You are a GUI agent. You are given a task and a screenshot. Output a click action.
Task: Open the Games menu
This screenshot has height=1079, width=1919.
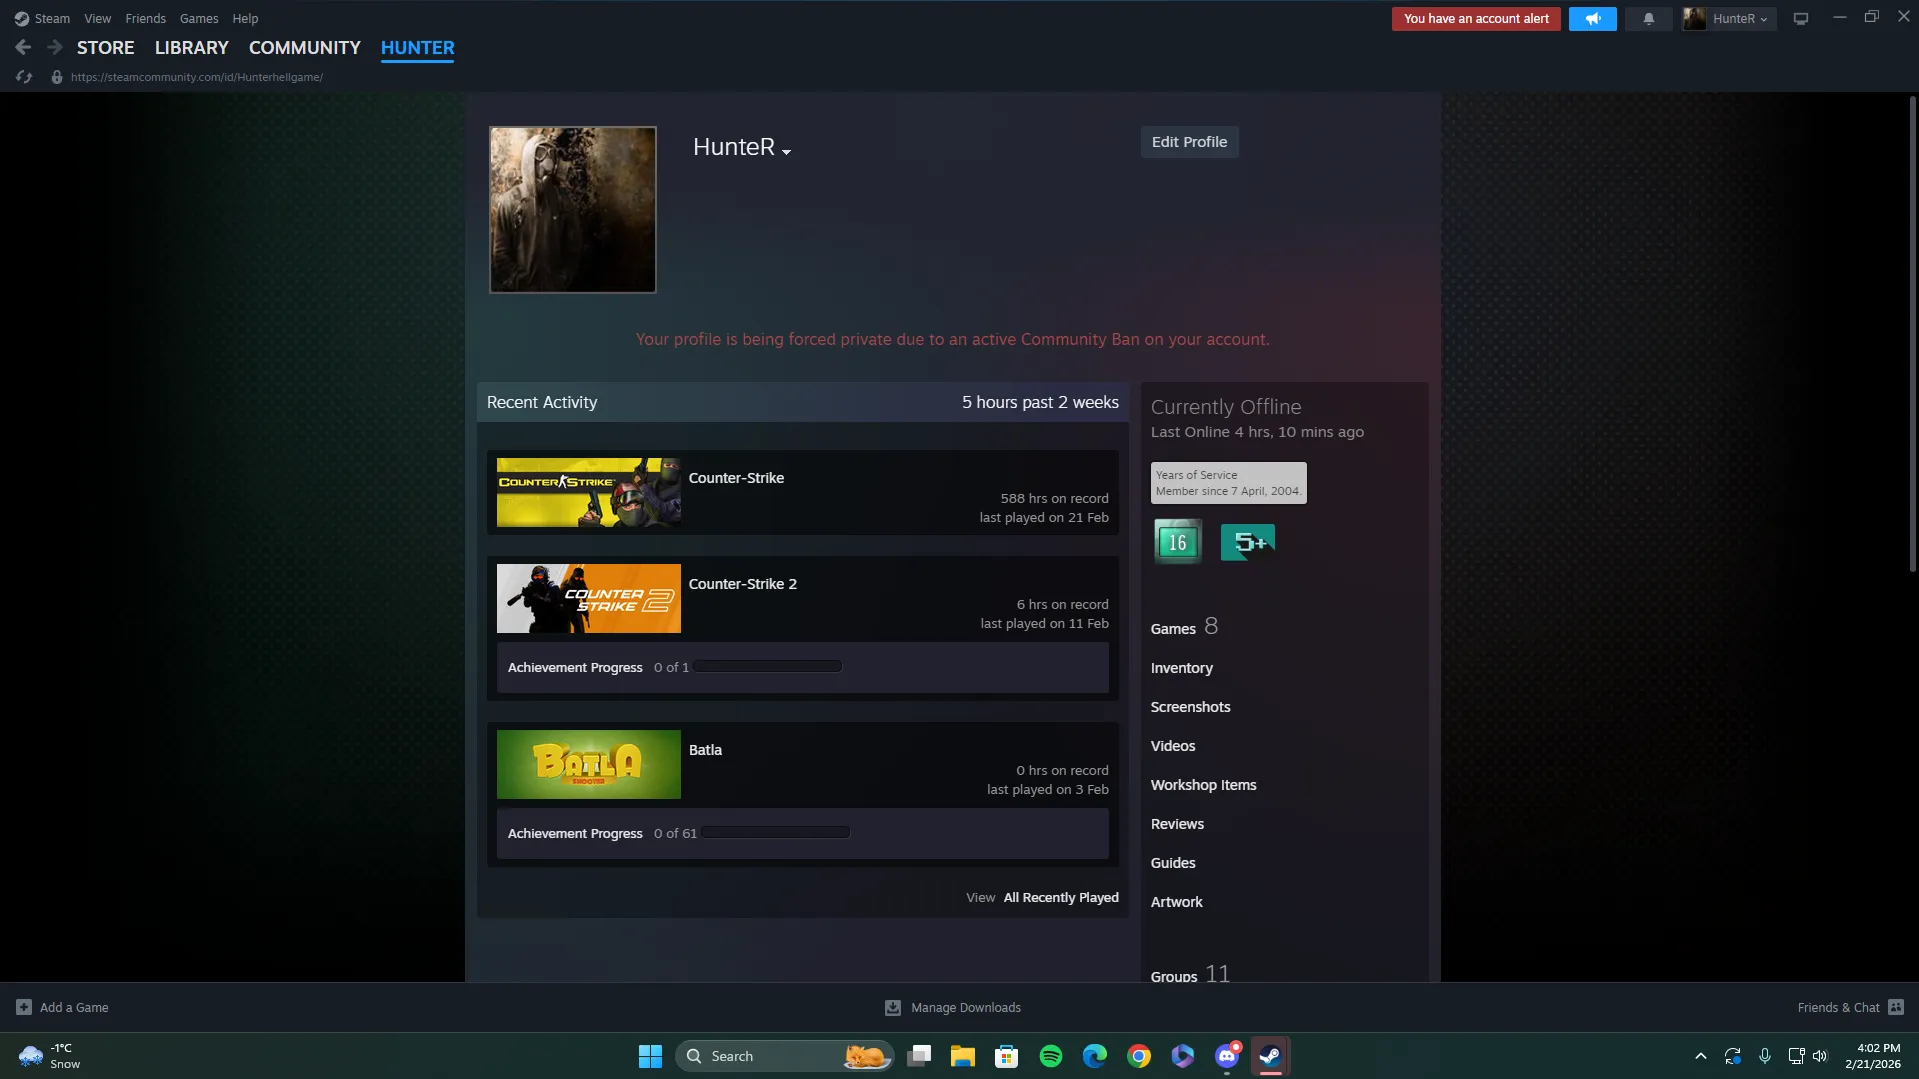(x=199, y=18)
